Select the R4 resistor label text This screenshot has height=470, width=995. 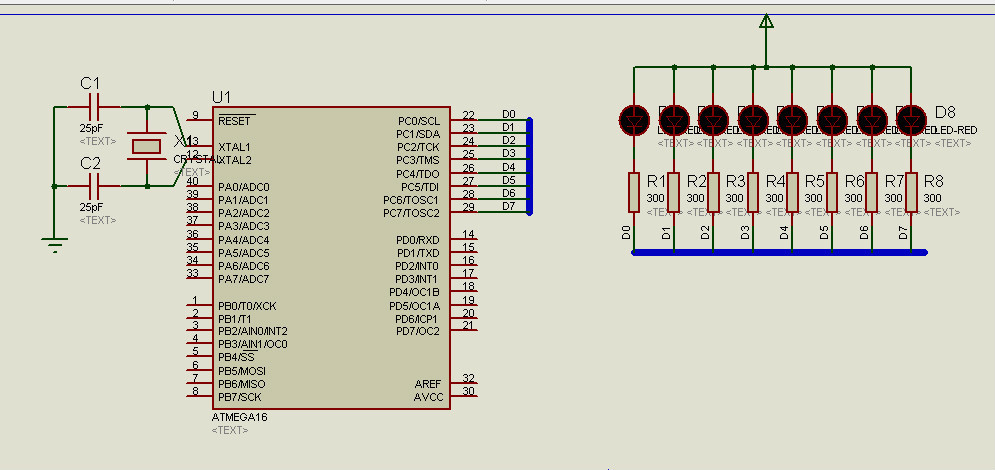(775, 181)
